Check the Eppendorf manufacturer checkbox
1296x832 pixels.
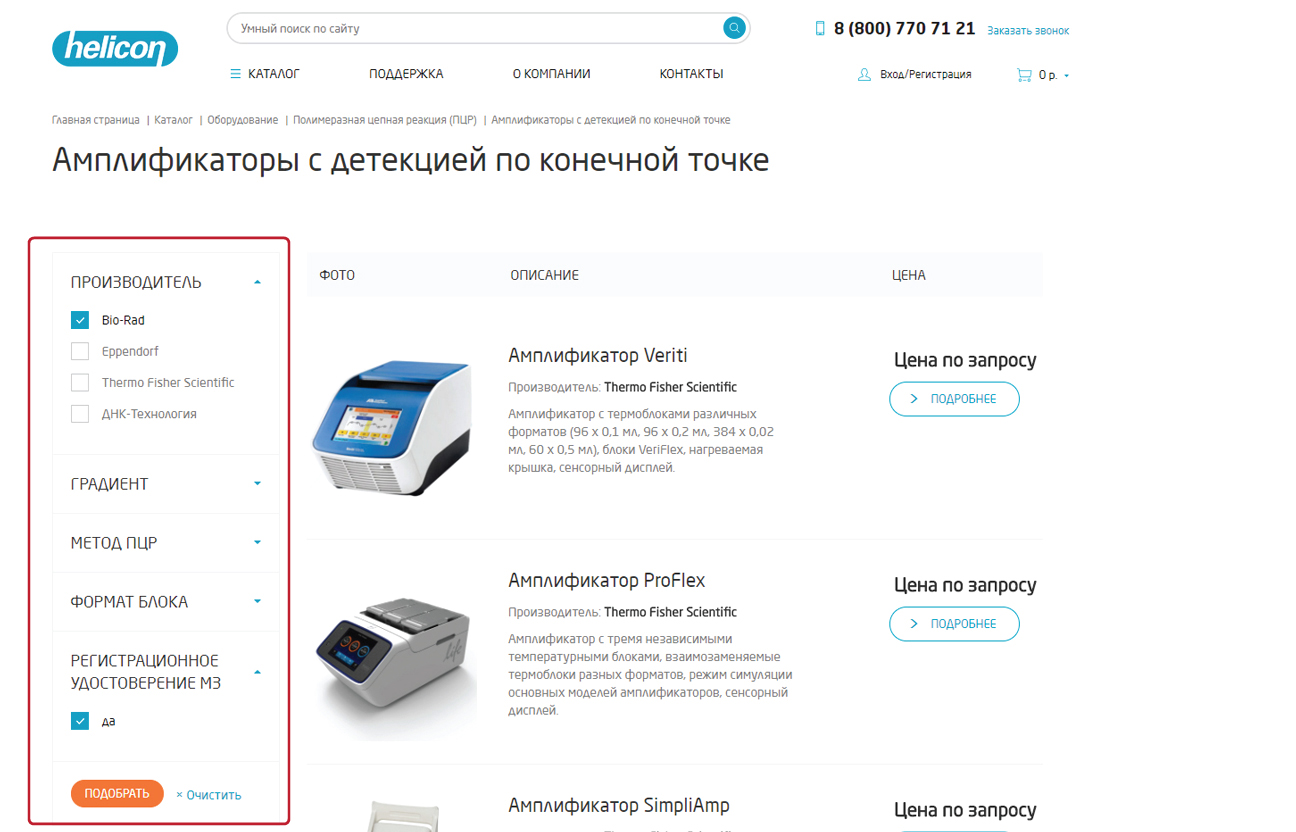pos(80,351)
